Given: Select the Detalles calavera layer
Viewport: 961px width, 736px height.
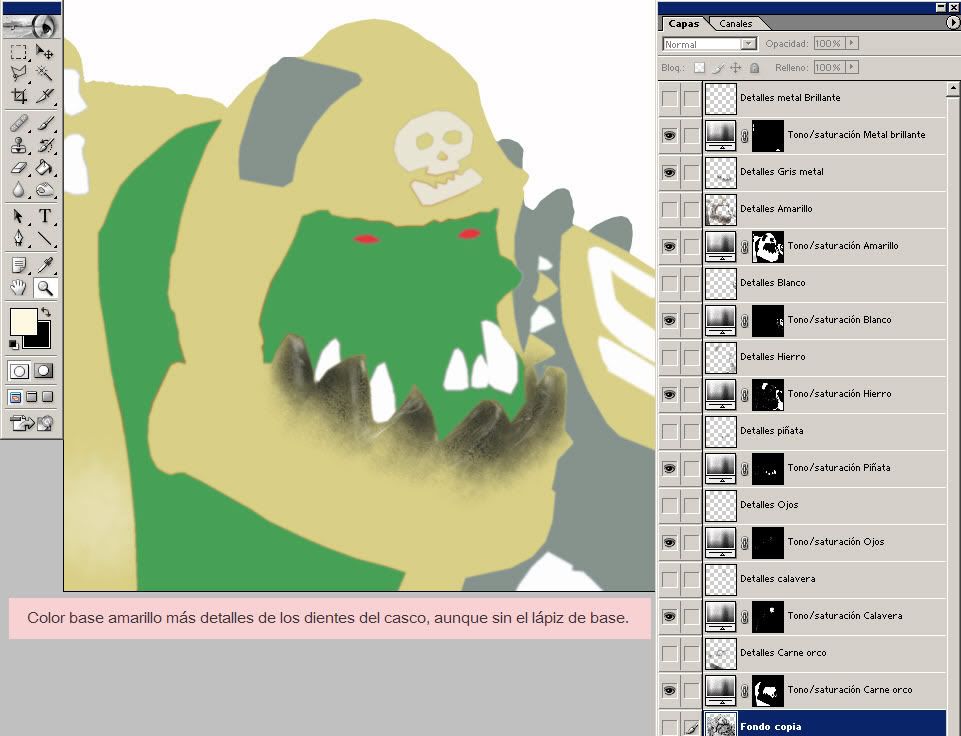Looking at the screenshot, I should point(824,579).
